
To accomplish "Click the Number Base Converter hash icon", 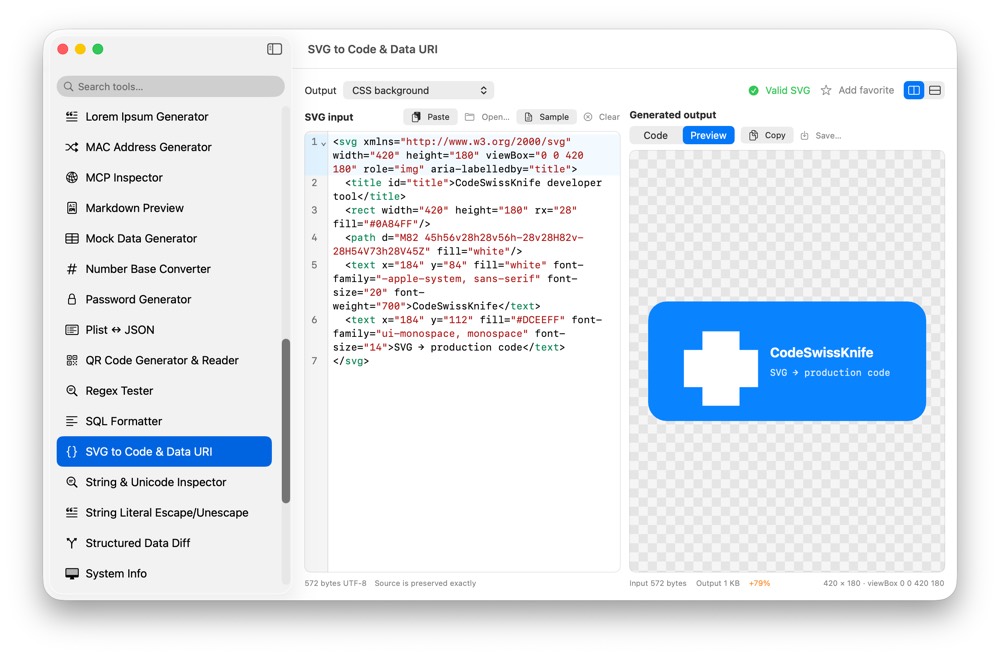I will (x=72, y=269).
